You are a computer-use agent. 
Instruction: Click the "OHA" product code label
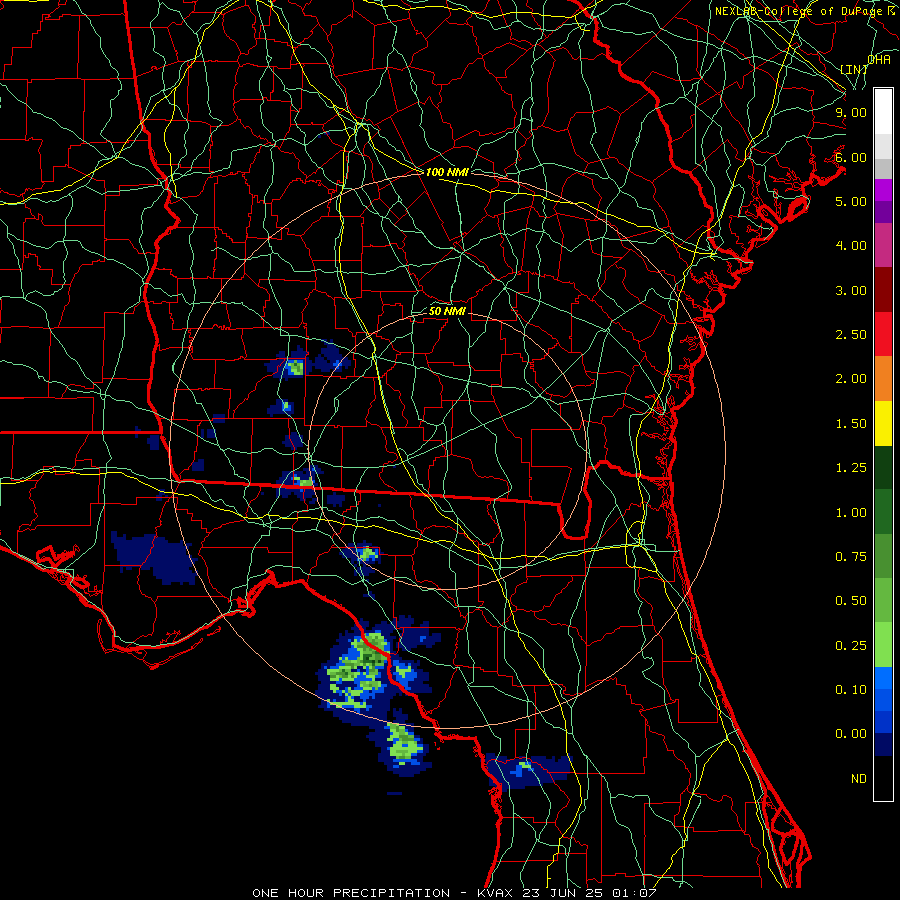point(879,60)
